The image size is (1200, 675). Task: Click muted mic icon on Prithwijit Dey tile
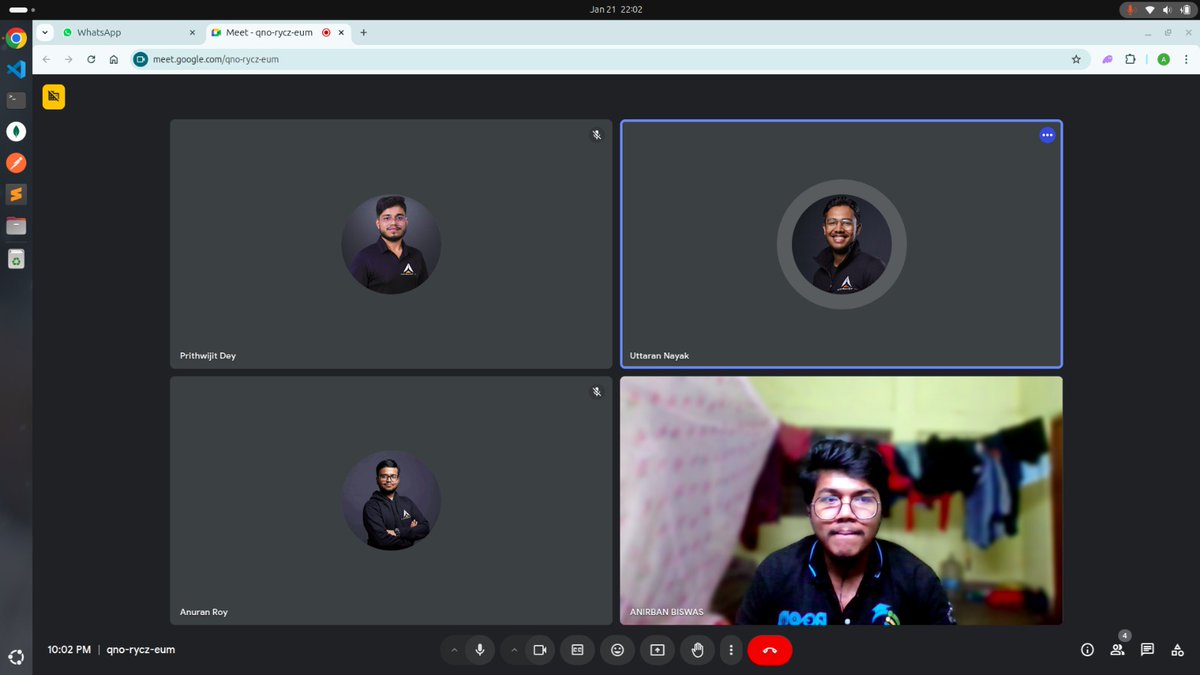coord(597,135)
